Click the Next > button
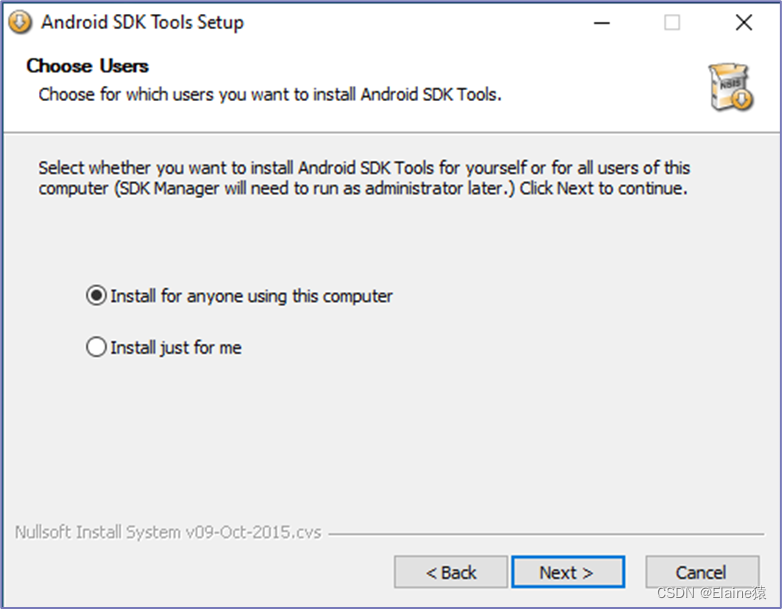782x609 pixels. click(x=568, y=572)
